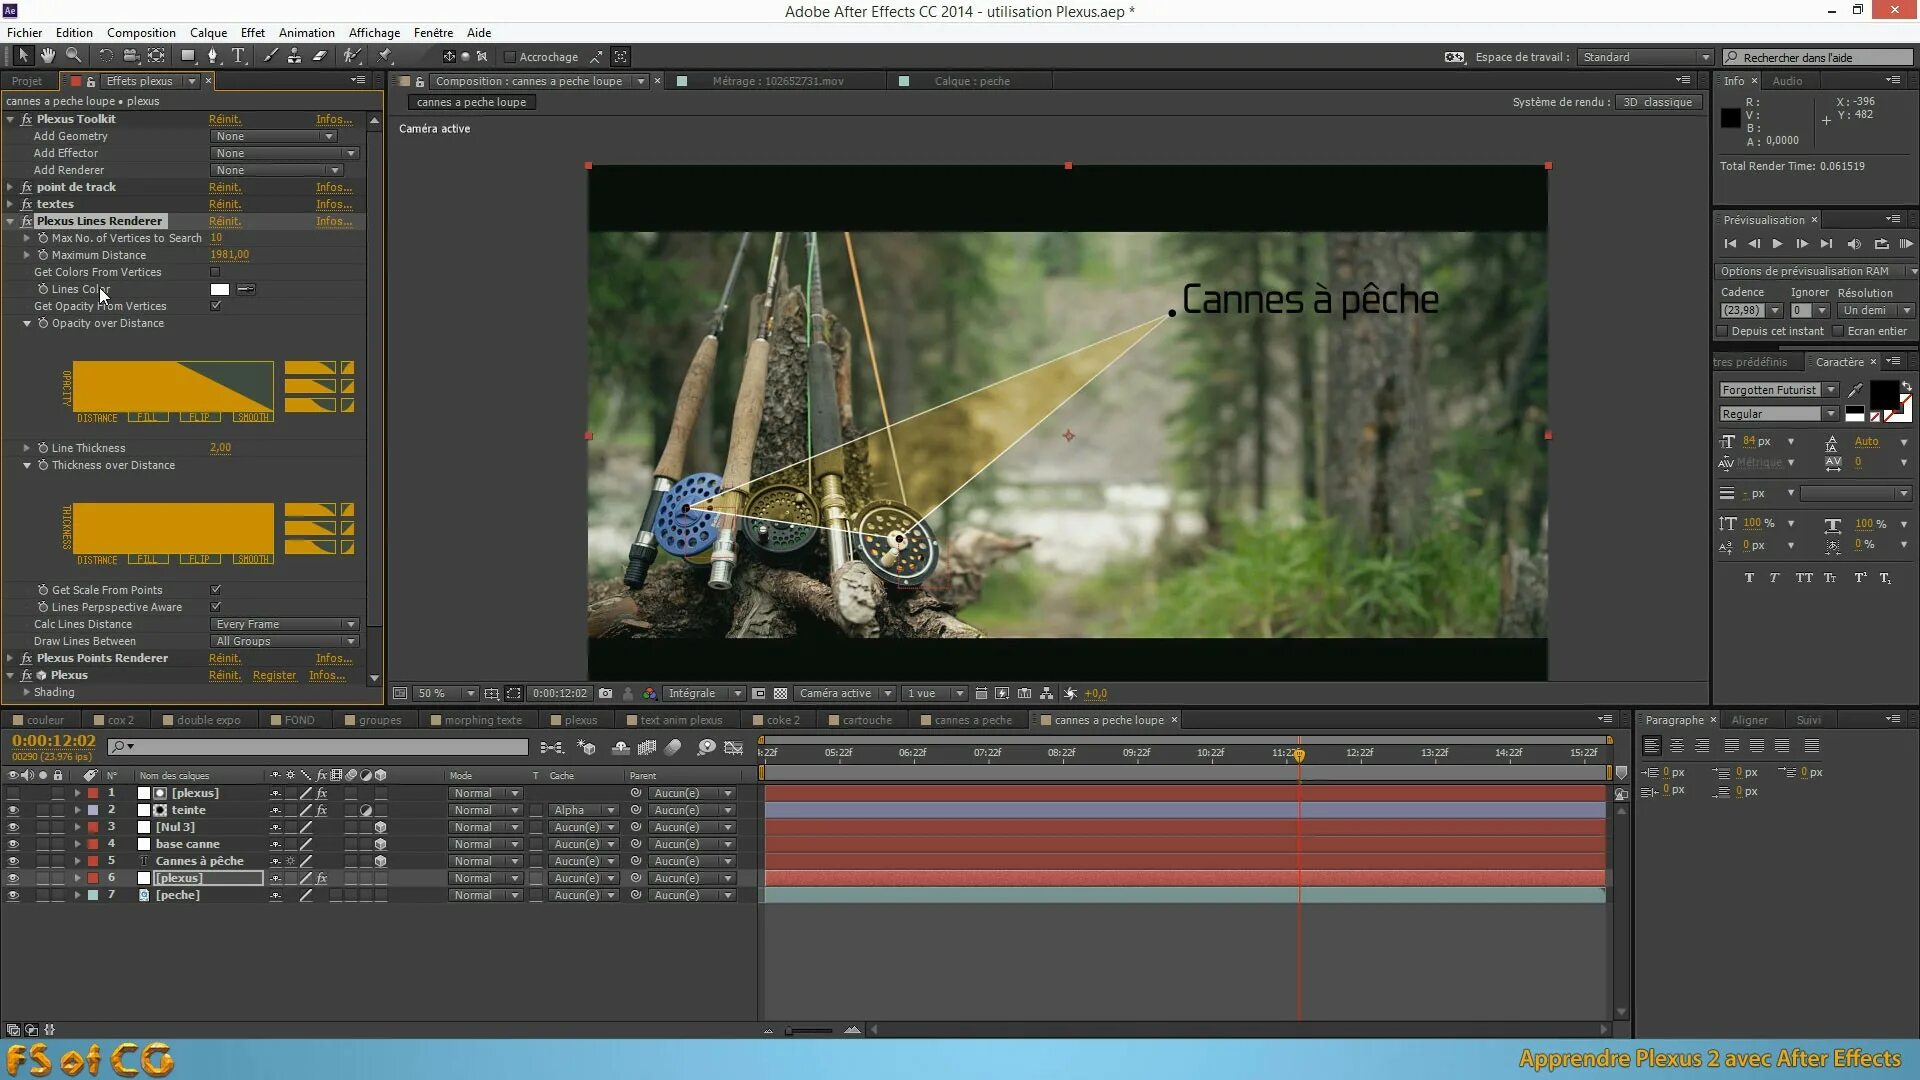This screenshot has height=1080, width=1920.
Task: Click the current time indicator marker
Action: (1299, 755)
